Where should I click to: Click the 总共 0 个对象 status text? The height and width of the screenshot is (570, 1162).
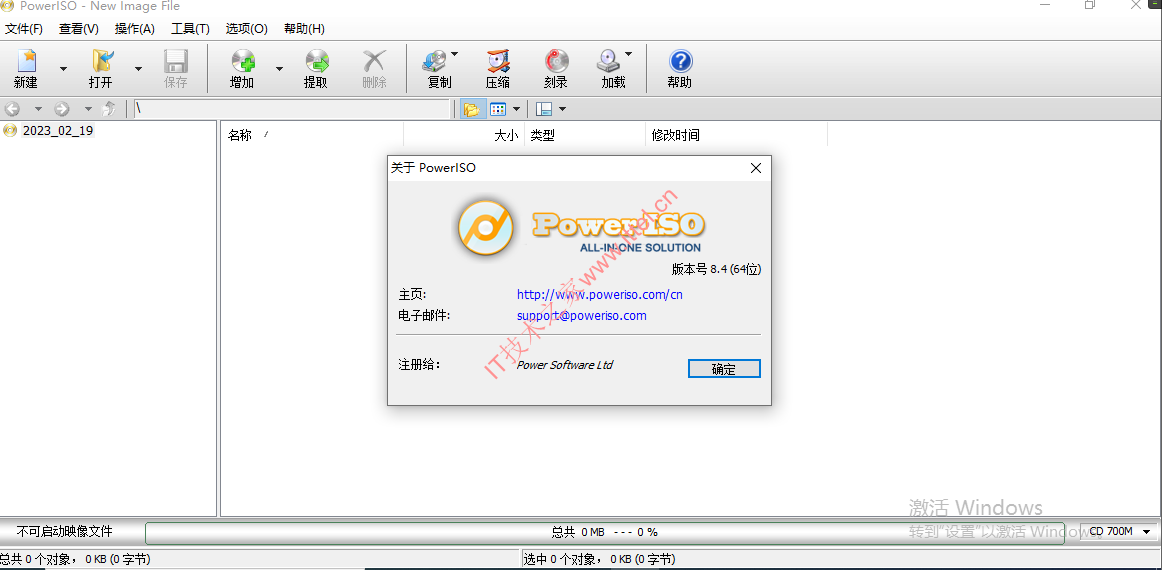point(74,559)
